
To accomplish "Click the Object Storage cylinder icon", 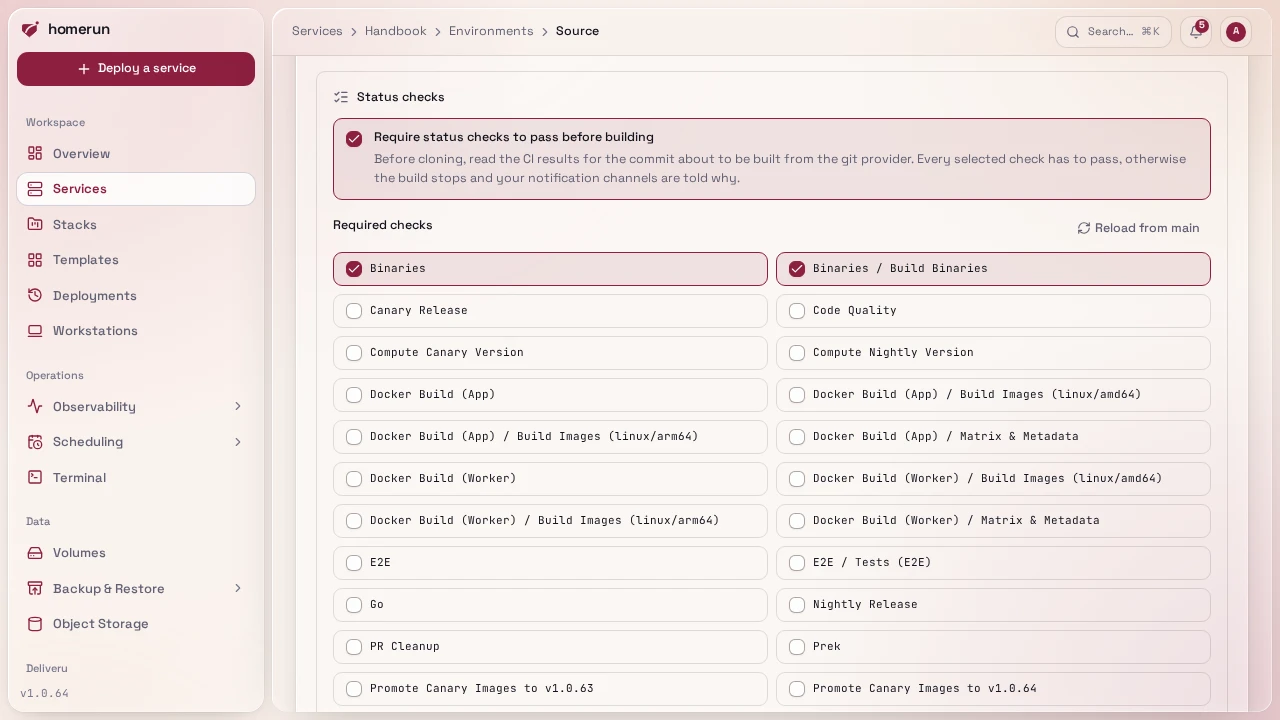I will click(35, 624).
